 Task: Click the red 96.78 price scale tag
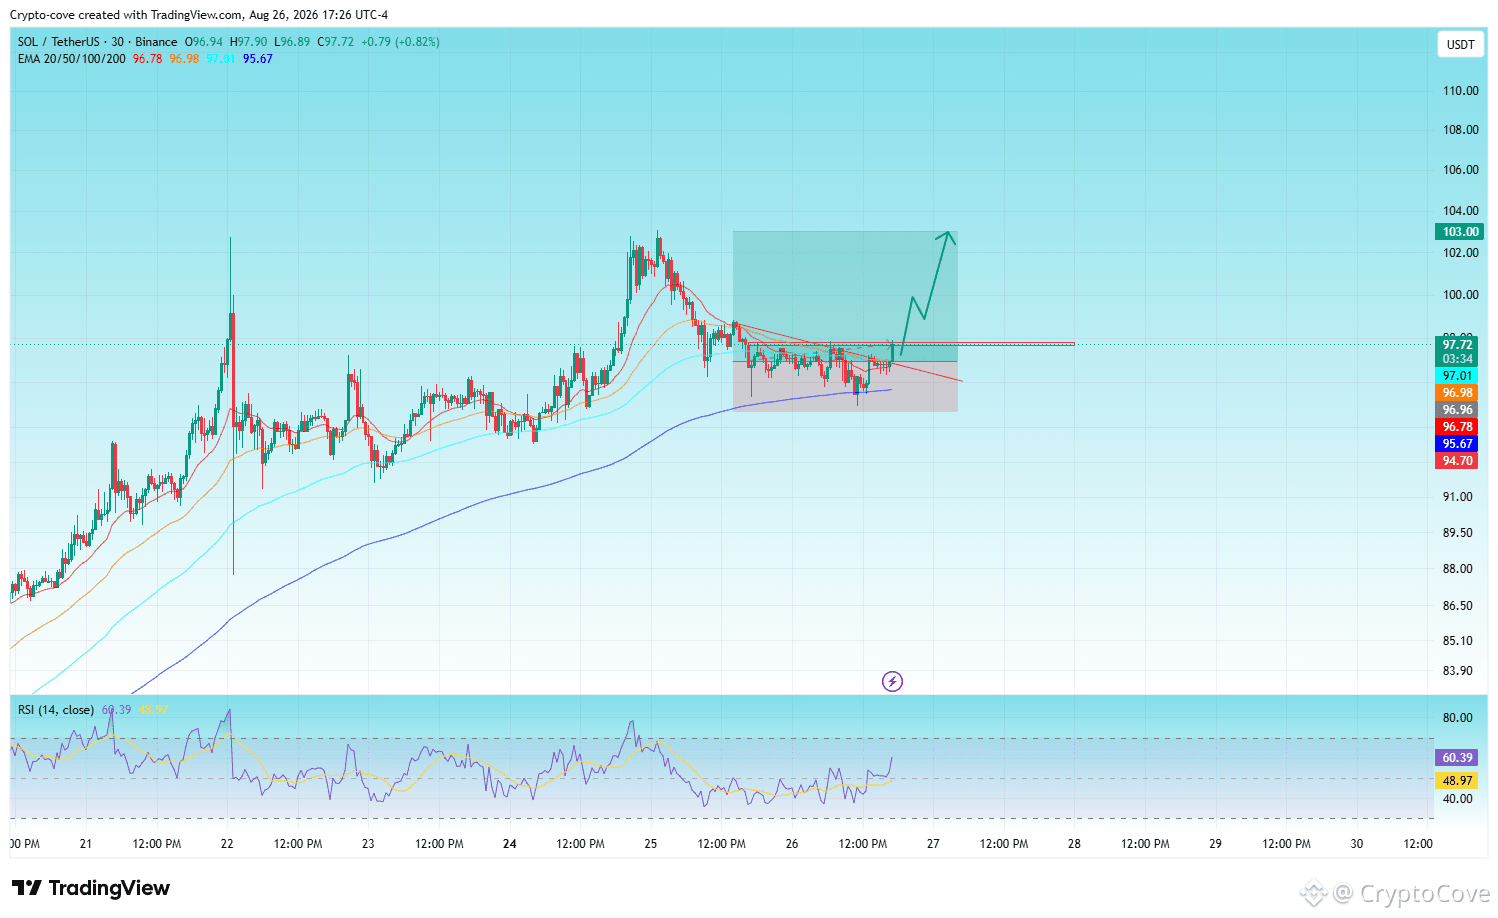[1458, 427]
